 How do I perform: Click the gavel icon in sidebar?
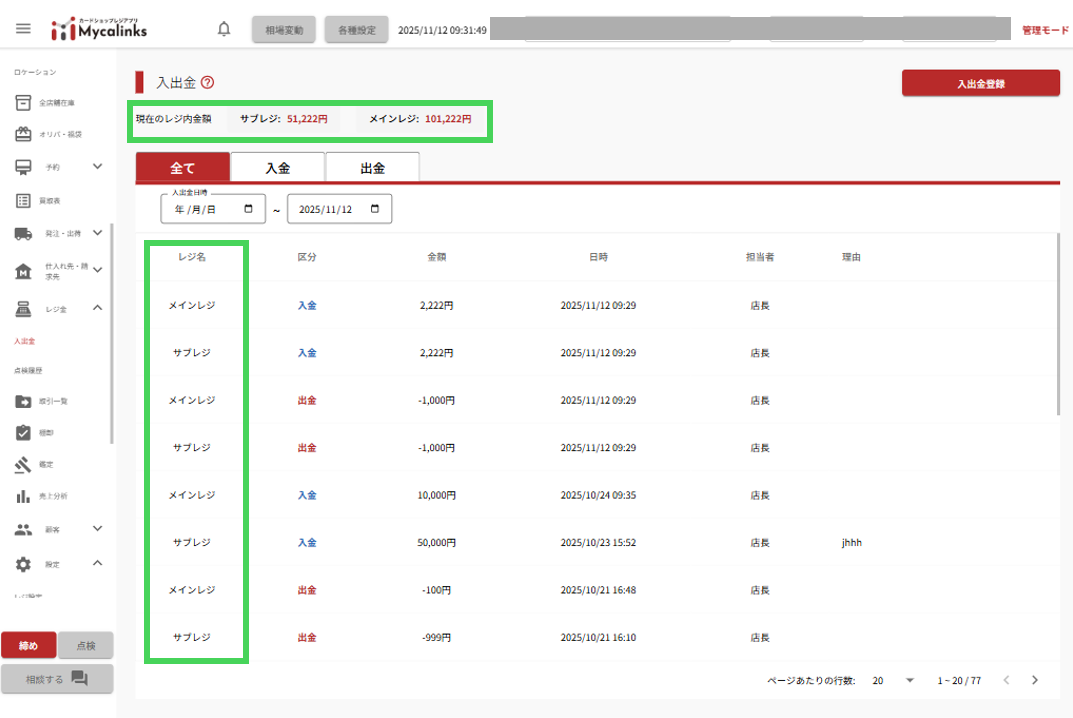(23, 465)
